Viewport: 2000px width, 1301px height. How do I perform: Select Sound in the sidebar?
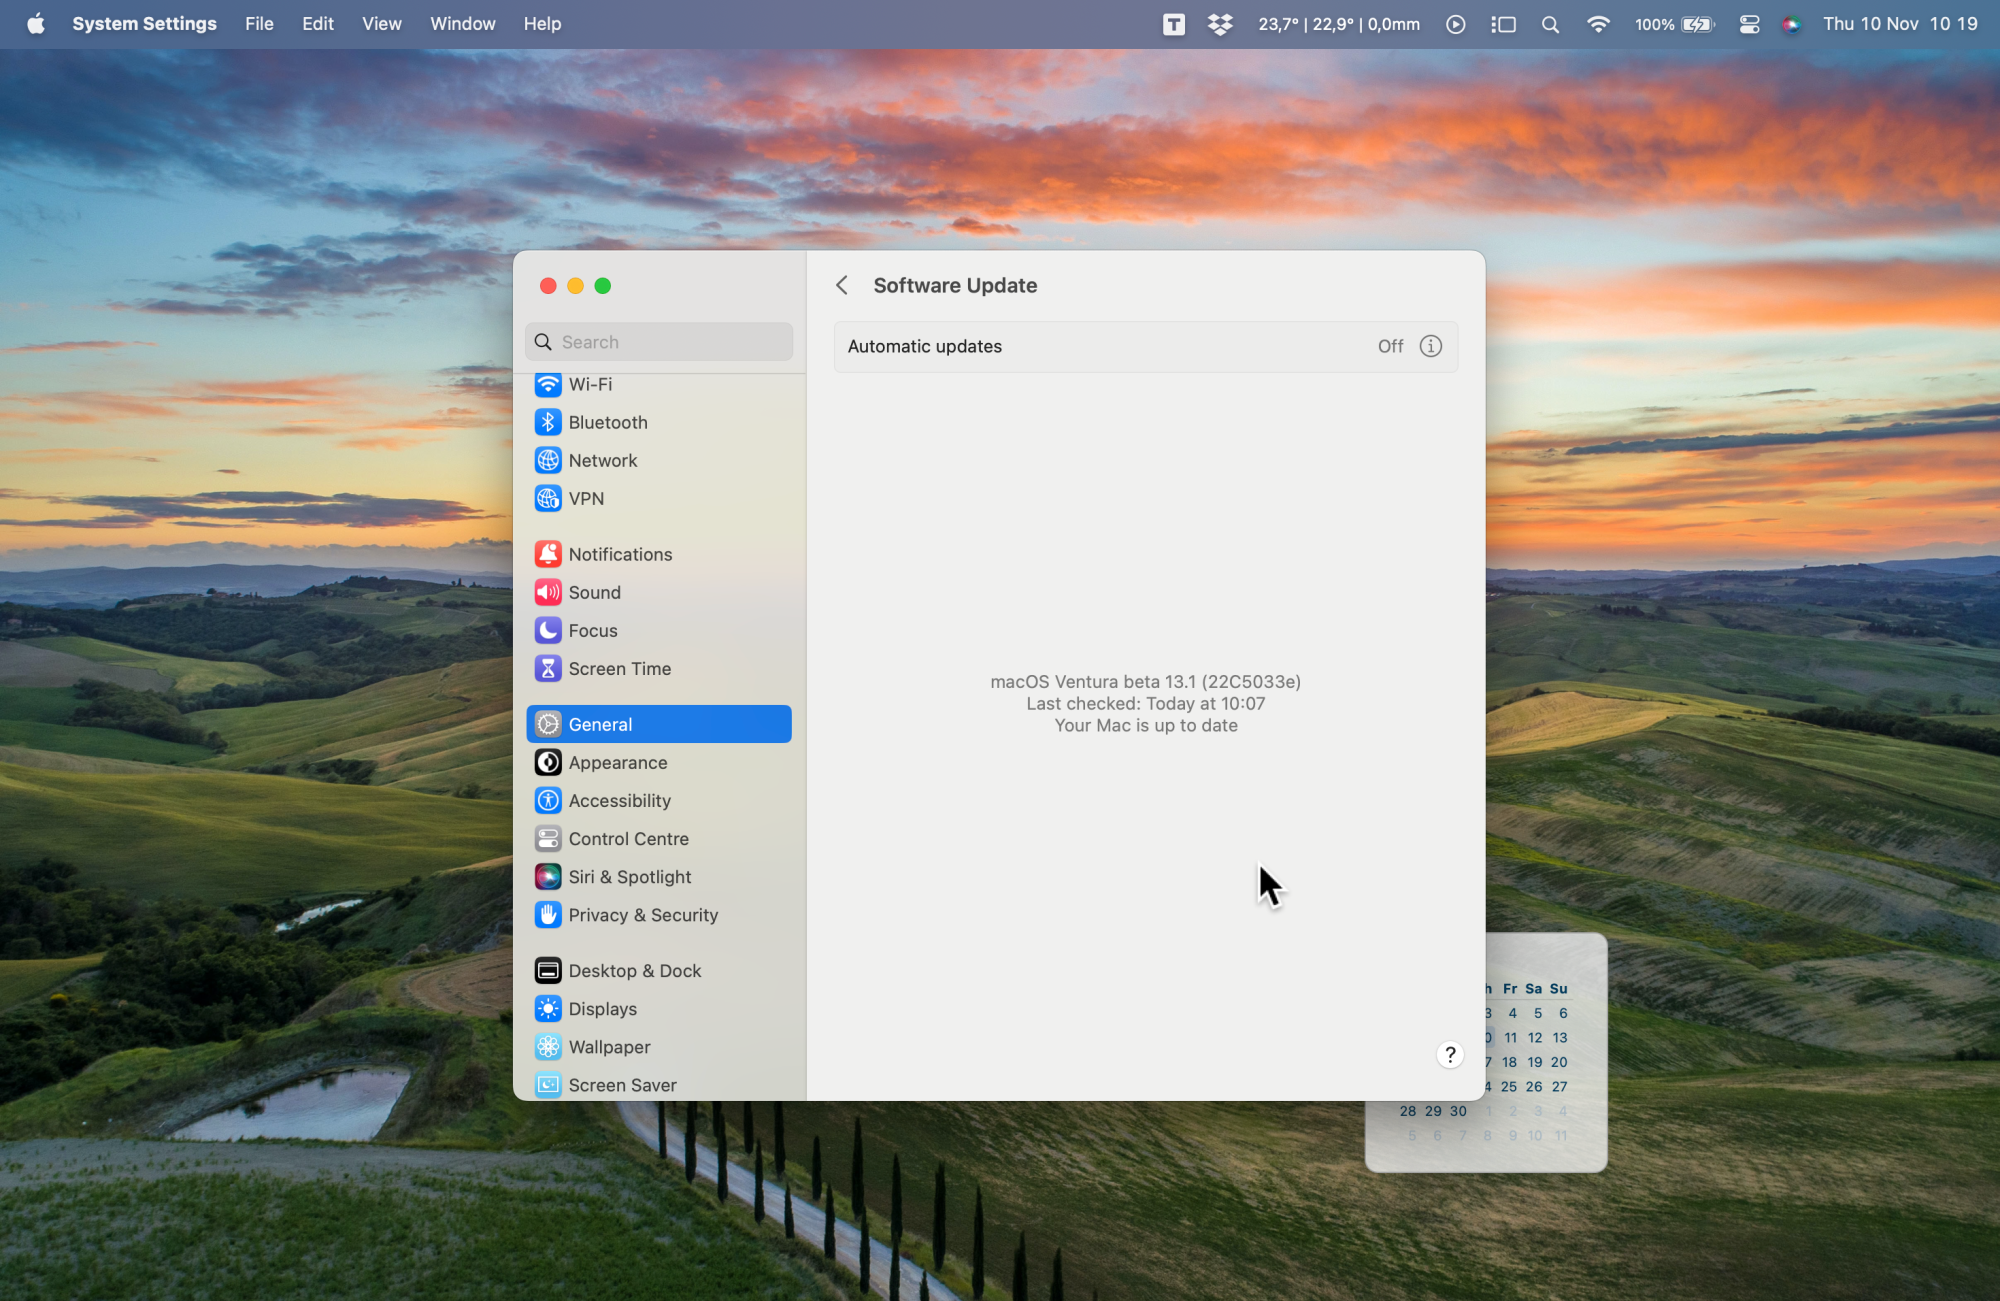659,592
